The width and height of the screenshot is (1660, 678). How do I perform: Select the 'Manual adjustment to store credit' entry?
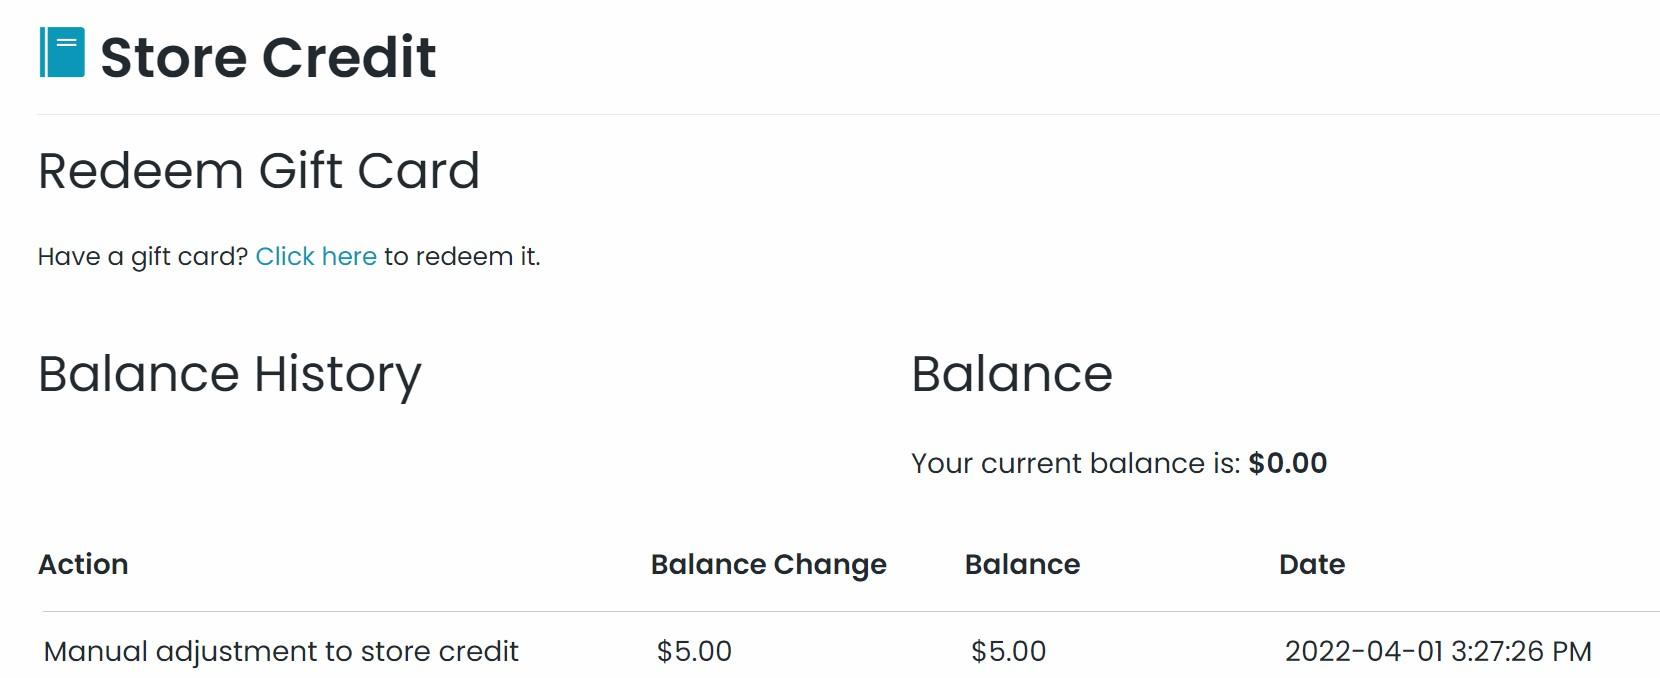coord(281,652)
